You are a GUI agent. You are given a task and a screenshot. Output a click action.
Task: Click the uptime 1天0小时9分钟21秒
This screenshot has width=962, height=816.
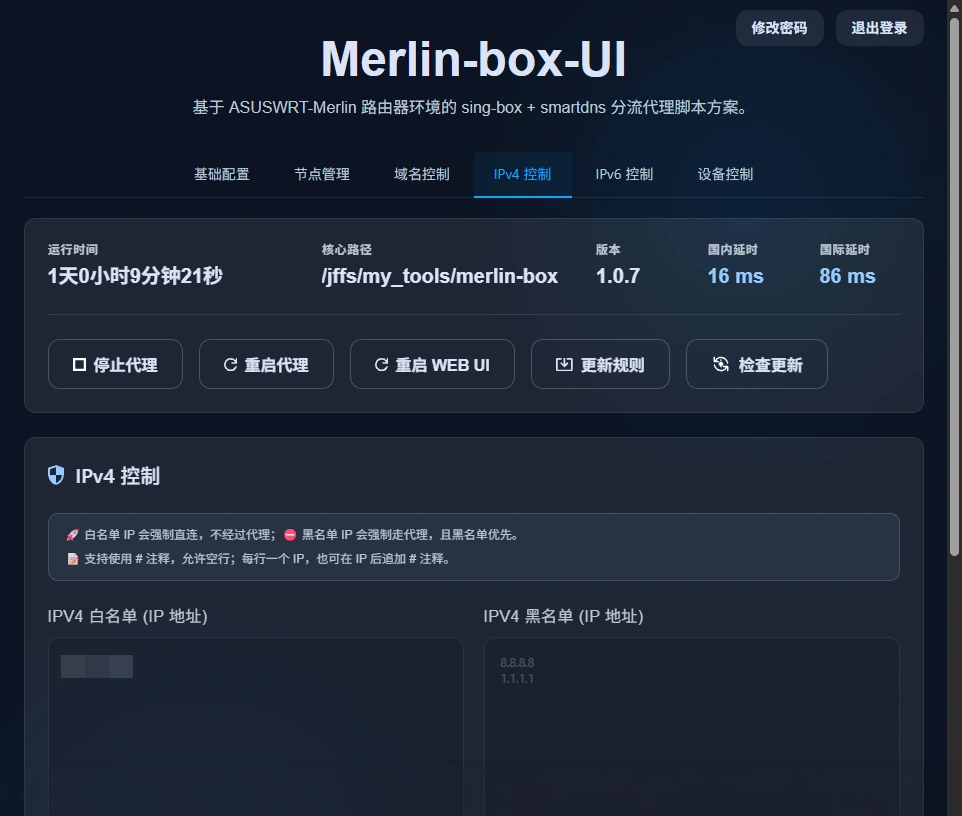tap(135, 276)
